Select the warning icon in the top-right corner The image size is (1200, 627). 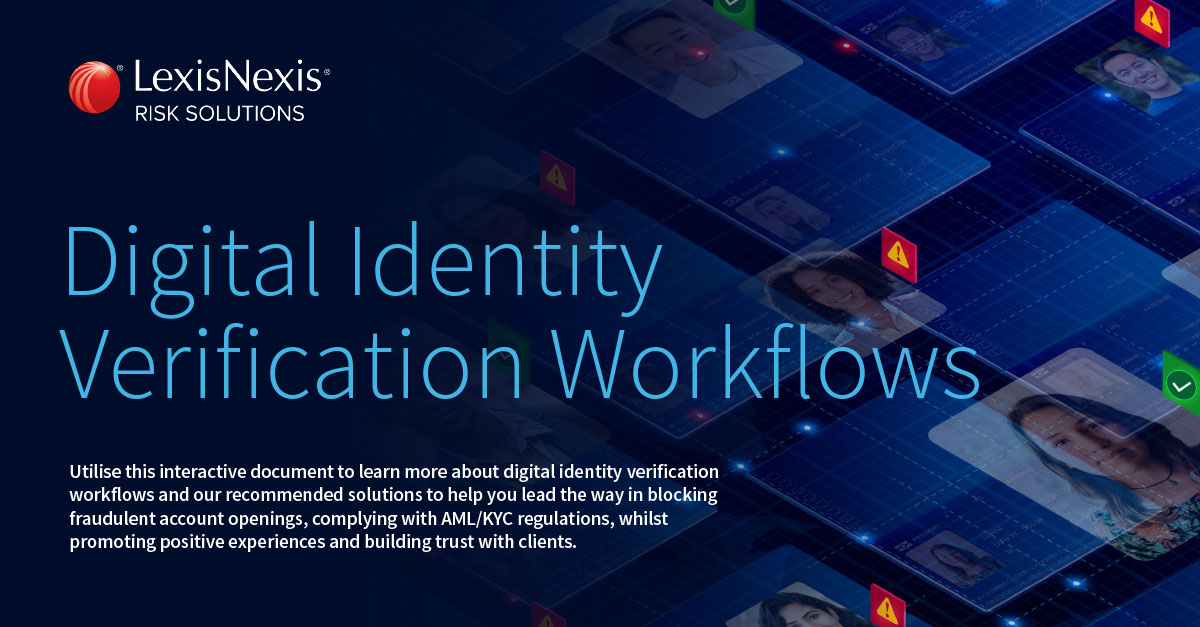tap(1152, 21)
